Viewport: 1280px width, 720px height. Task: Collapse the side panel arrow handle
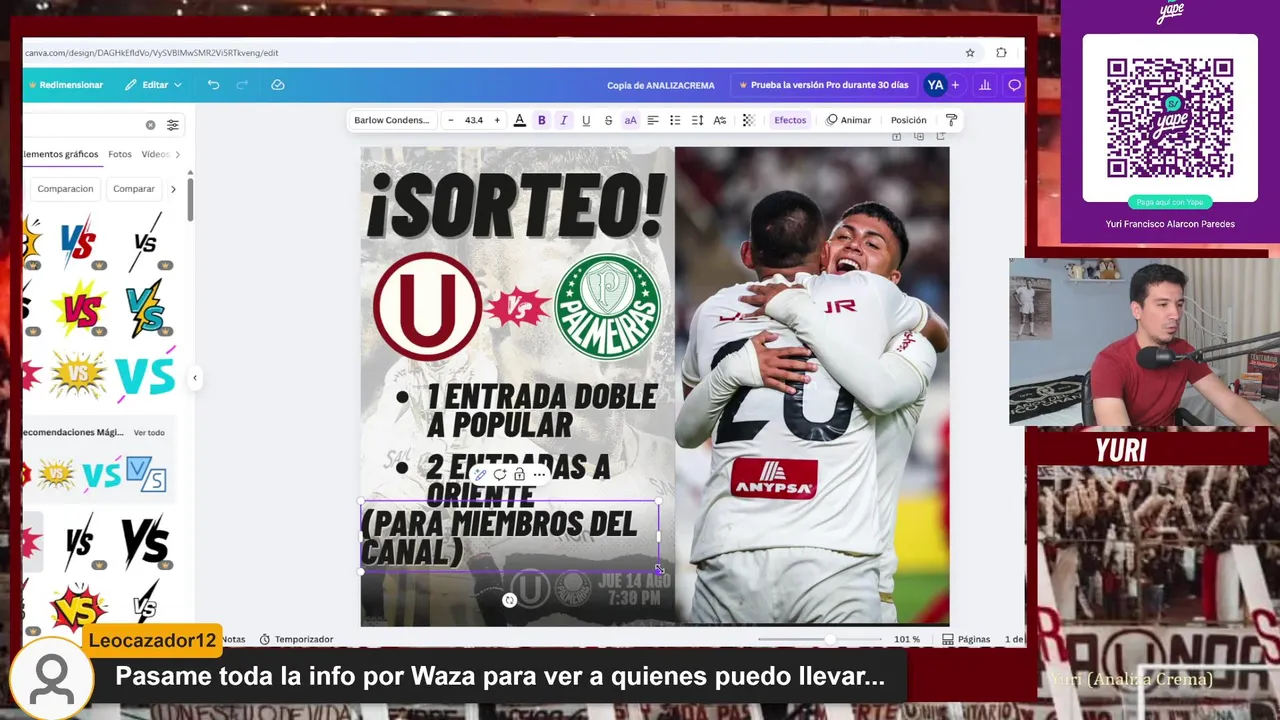(195, 378)
